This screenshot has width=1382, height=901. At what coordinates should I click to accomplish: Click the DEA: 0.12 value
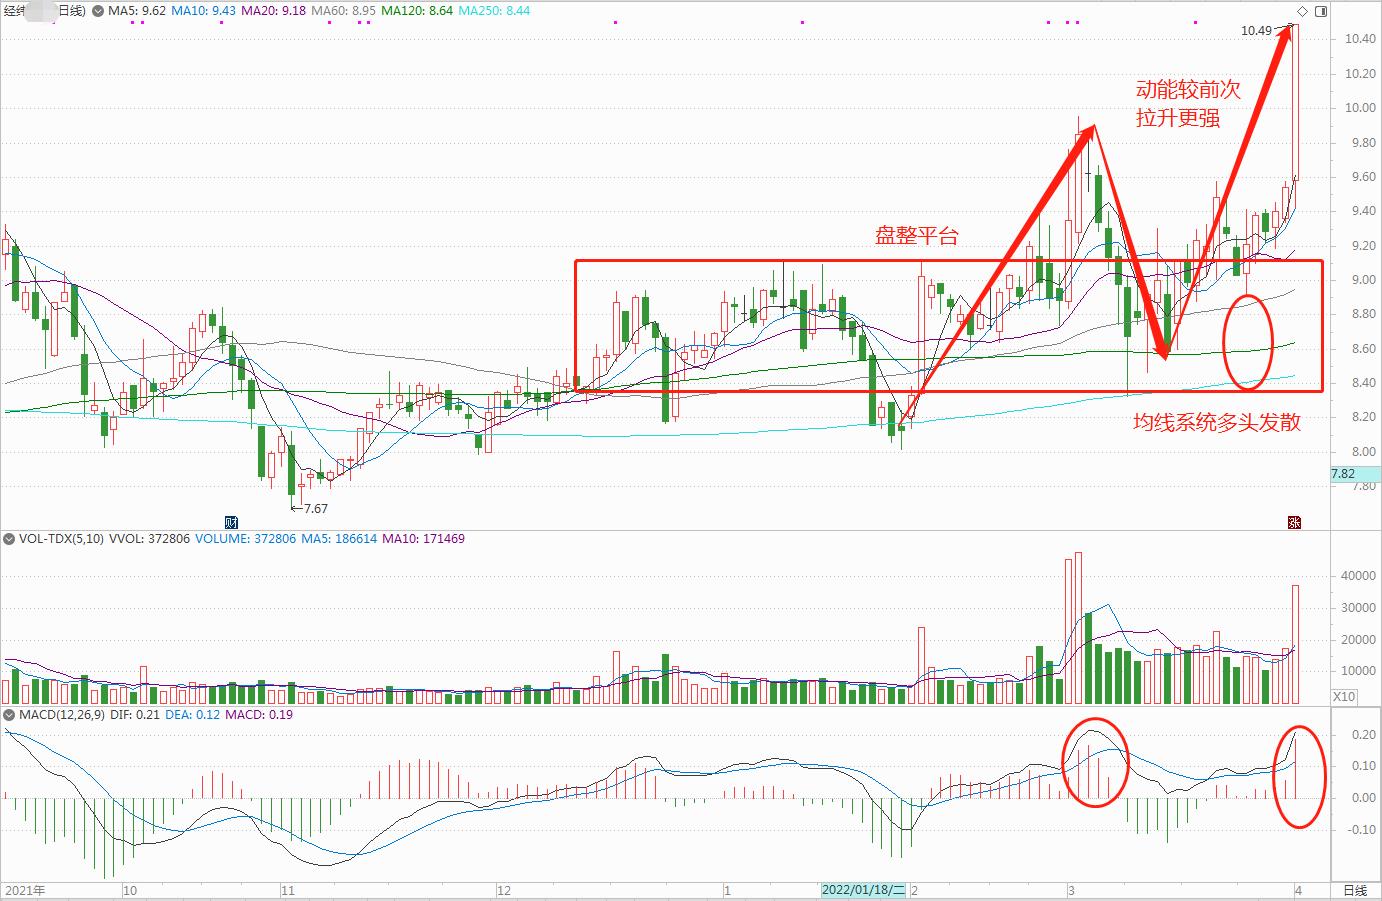(192, 715)
